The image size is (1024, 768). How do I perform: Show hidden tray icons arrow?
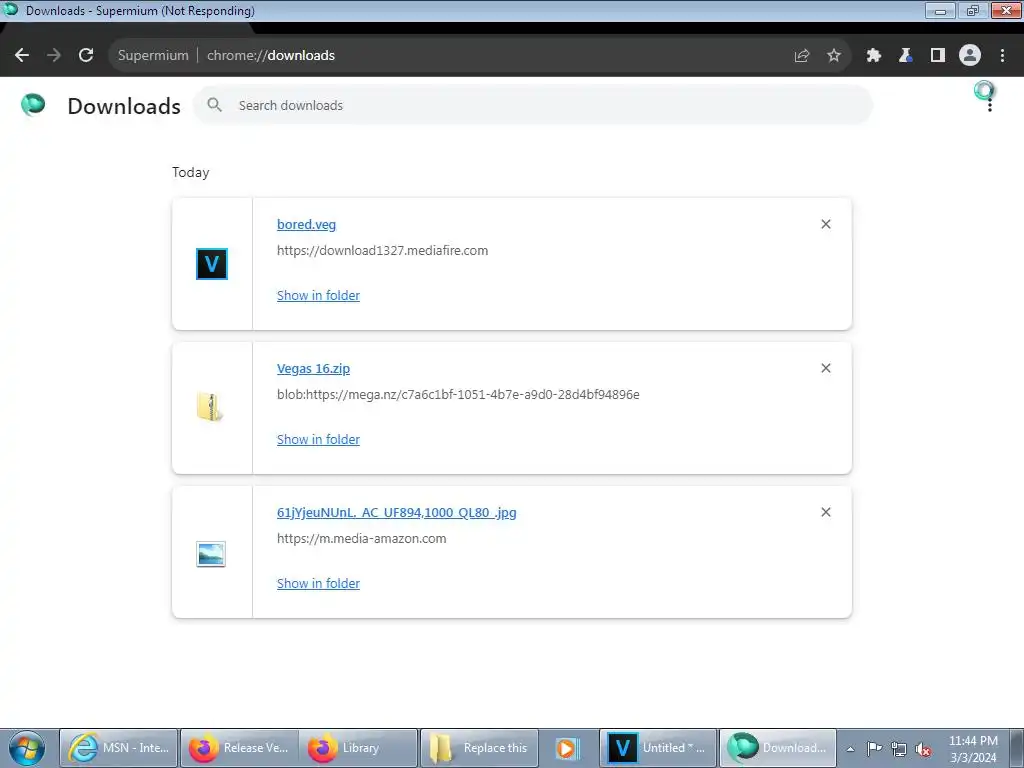click(850, 749)
